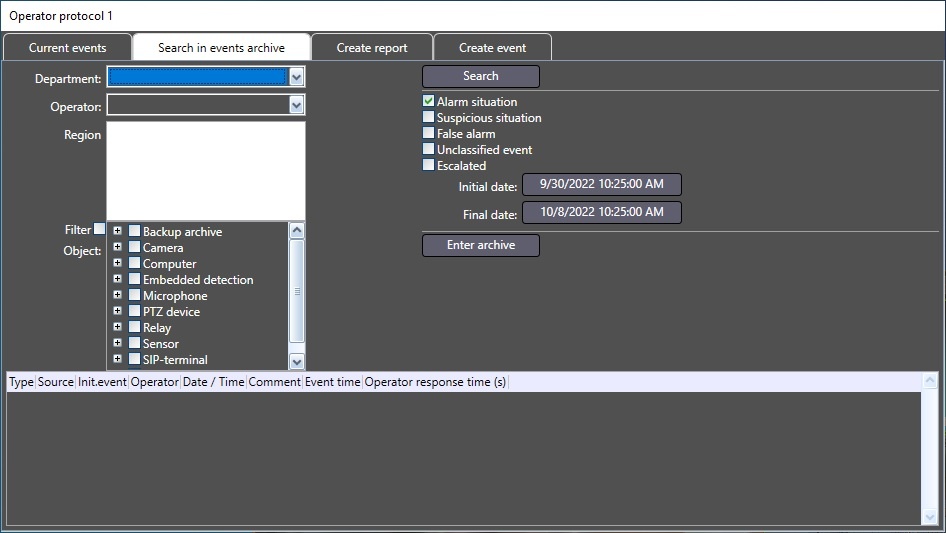Viewport: 946px width, 533px height.
Task: Toggle the Filter checkbox
Action: pyautogui.click(x=99, y=229)
